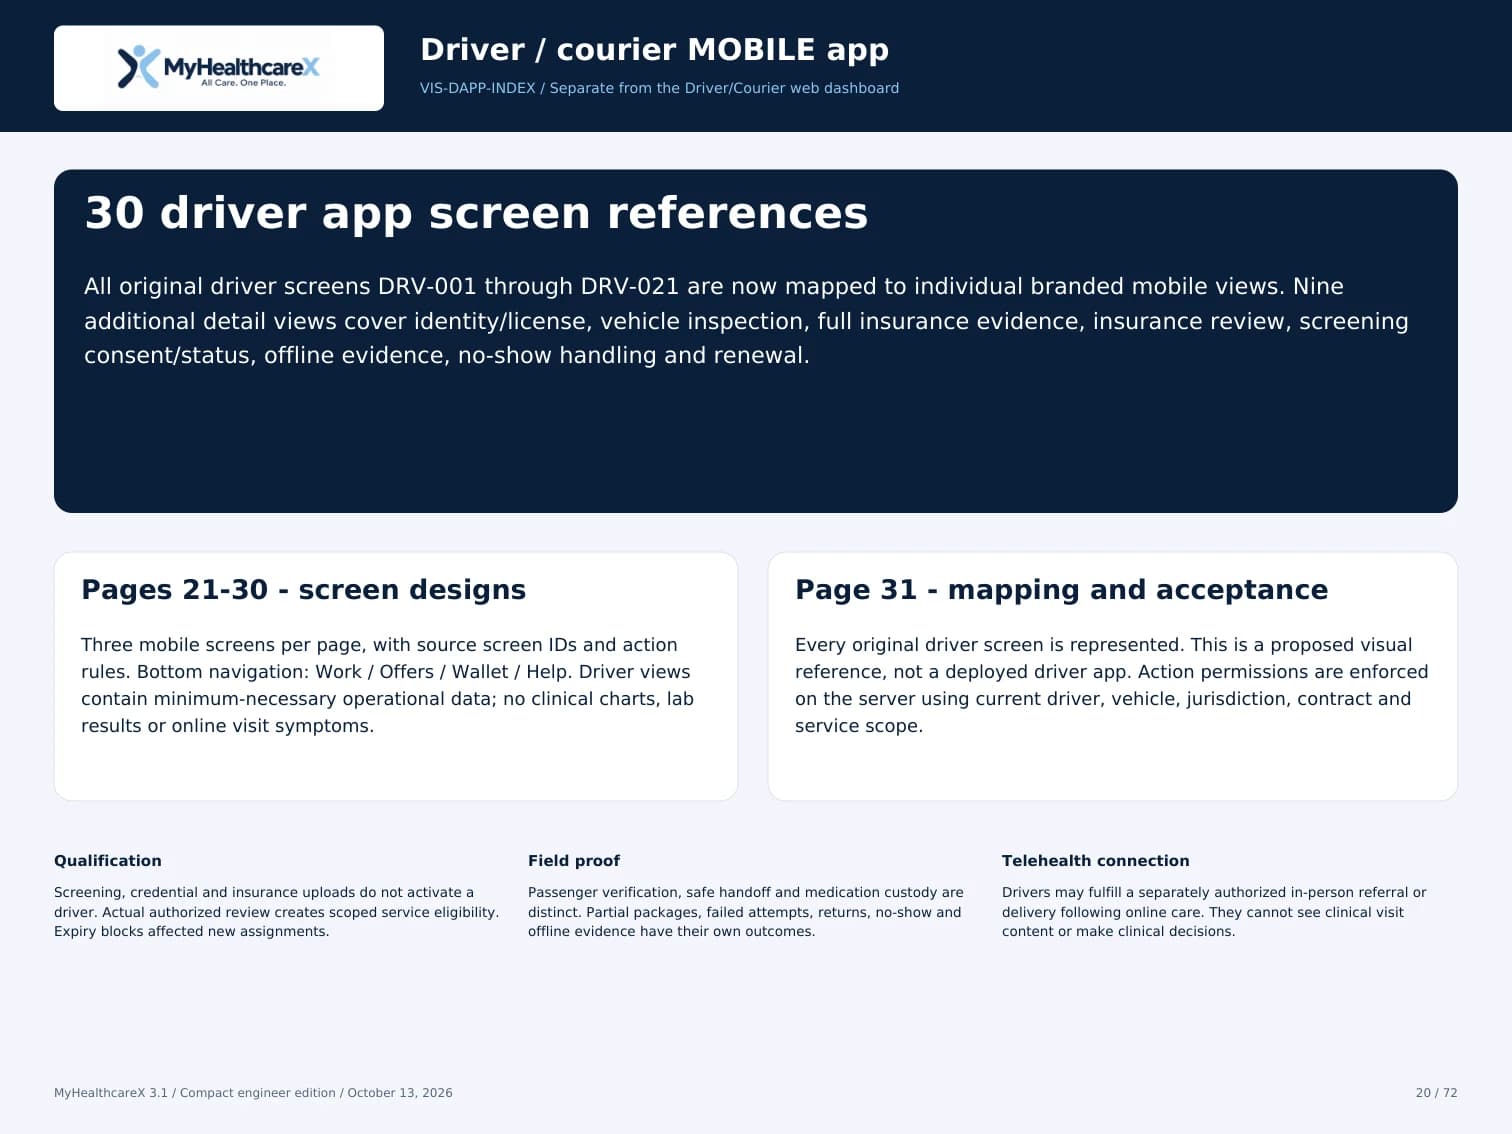This screenshot has height=1134, width=1512.
Task: Click the 'Field proof' heading
Action: tap(573, 861)
